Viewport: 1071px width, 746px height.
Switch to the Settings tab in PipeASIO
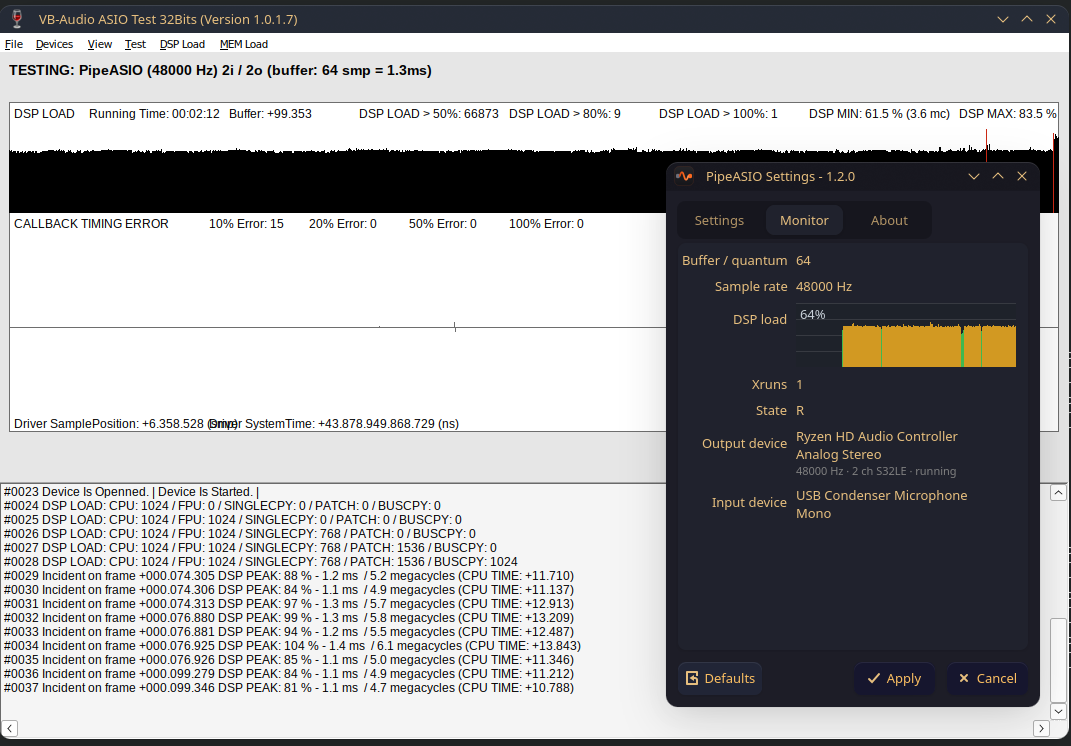[x=719, y=221]
